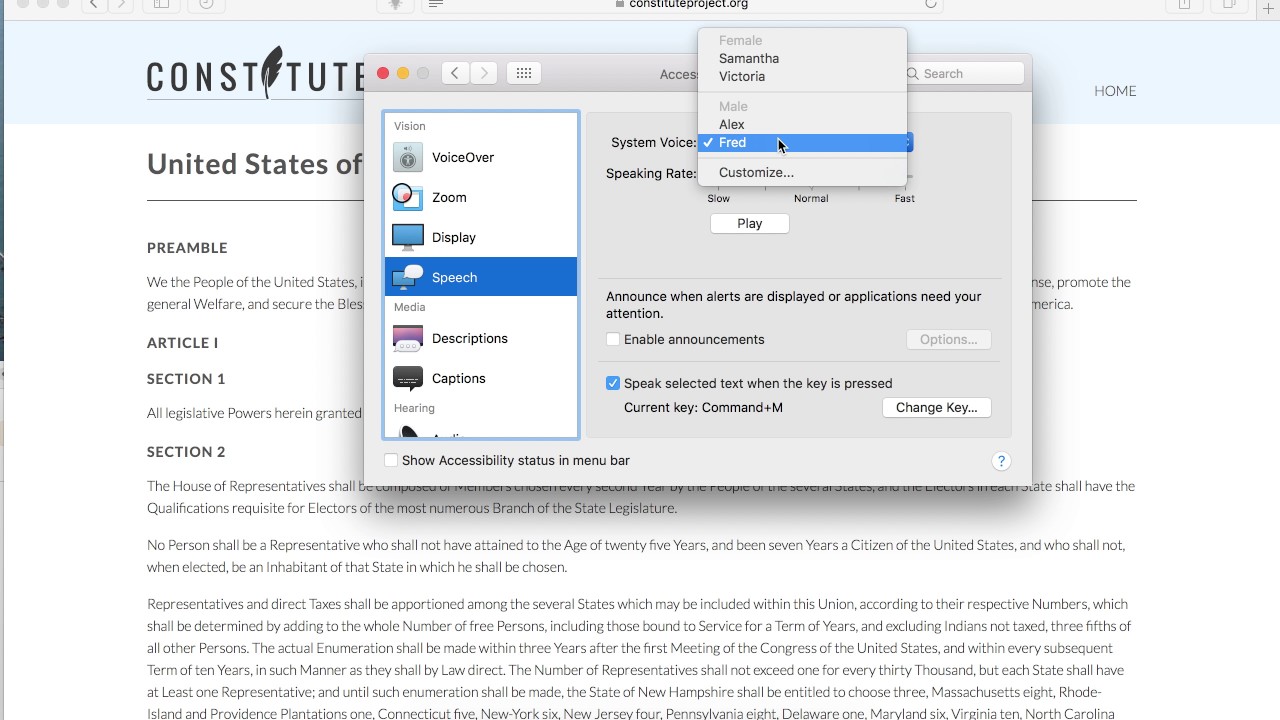Select the checked Fred voice
The height and width of the screenshot is (720, 1280).
pos(802,142)
